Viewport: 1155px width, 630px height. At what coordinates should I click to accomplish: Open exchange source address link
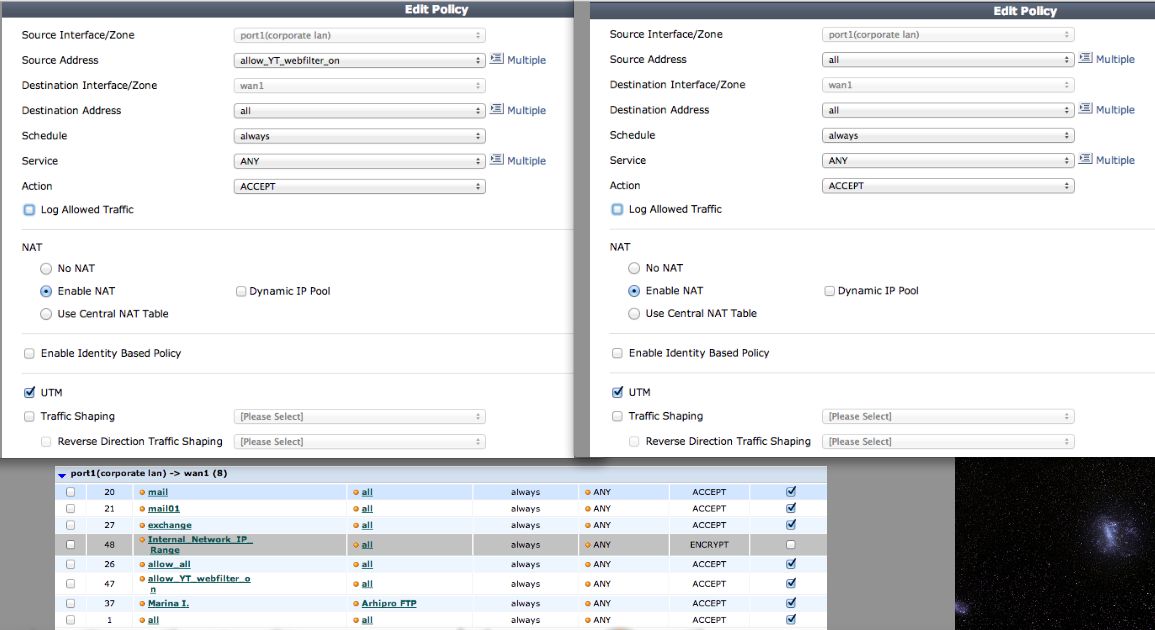(x=169, y=525)
